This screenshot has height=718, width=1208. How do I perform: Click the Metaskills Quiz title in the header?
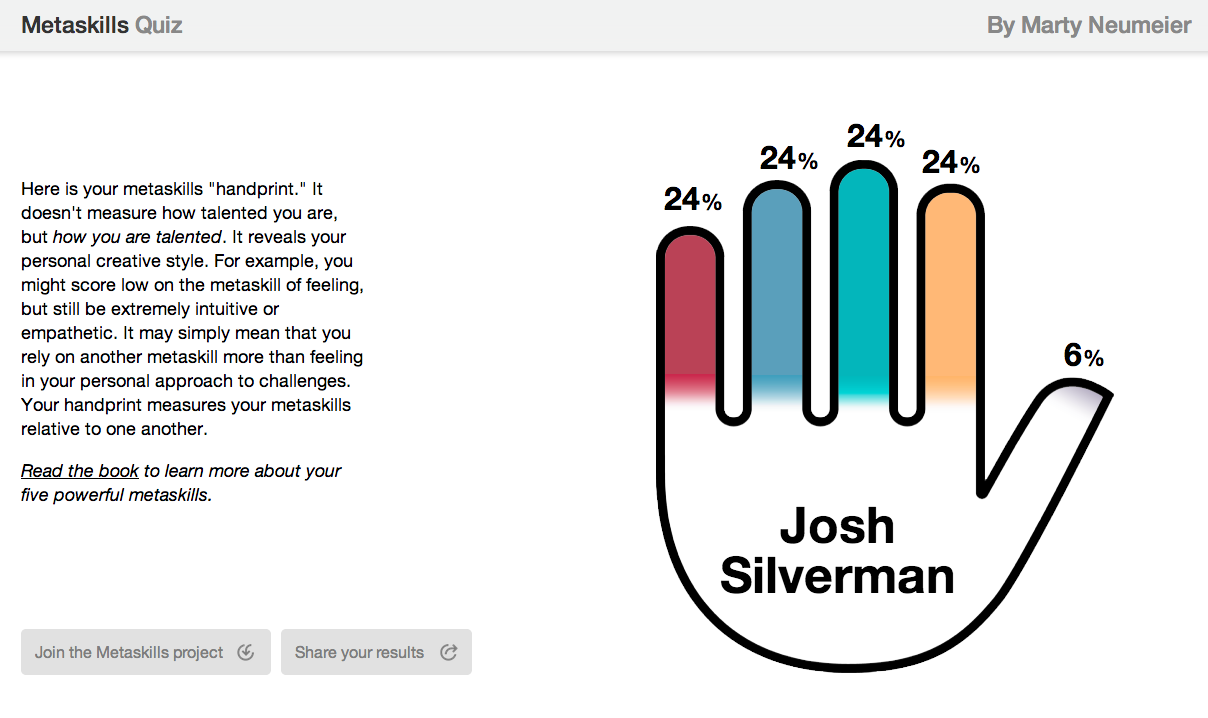102,25
